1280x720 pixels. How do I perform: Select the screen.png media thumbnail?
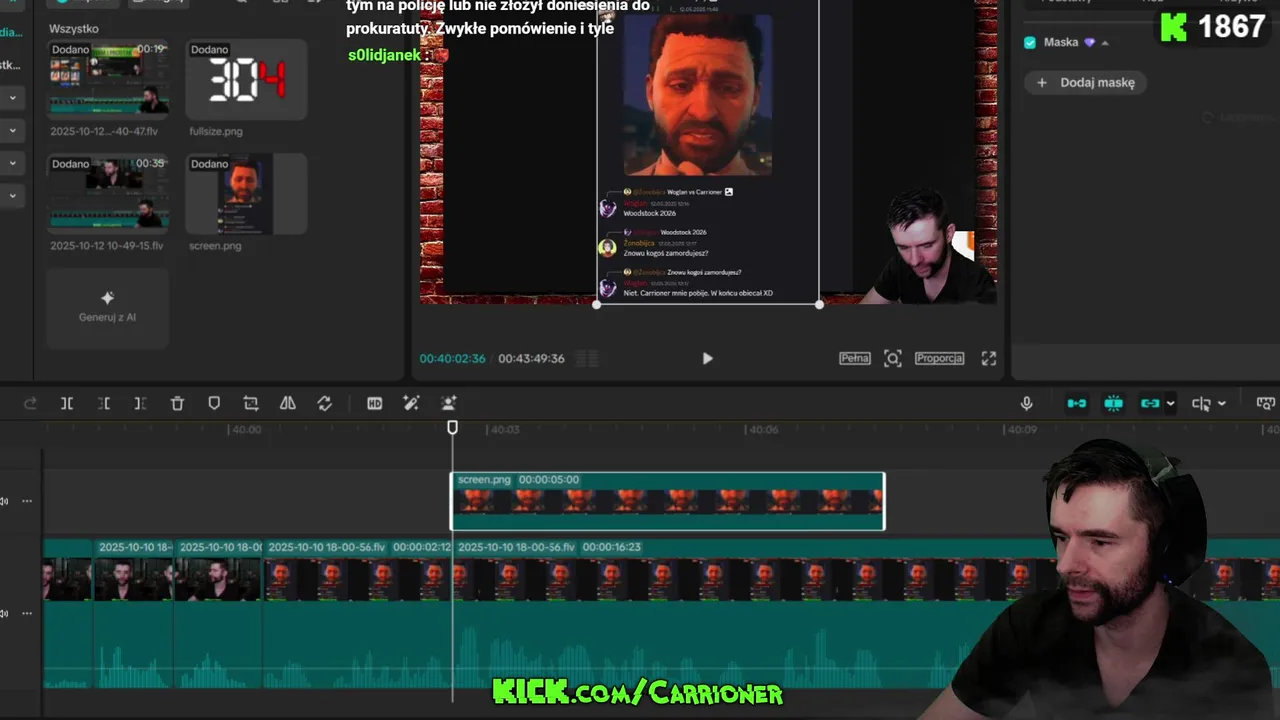coord(246,193)
